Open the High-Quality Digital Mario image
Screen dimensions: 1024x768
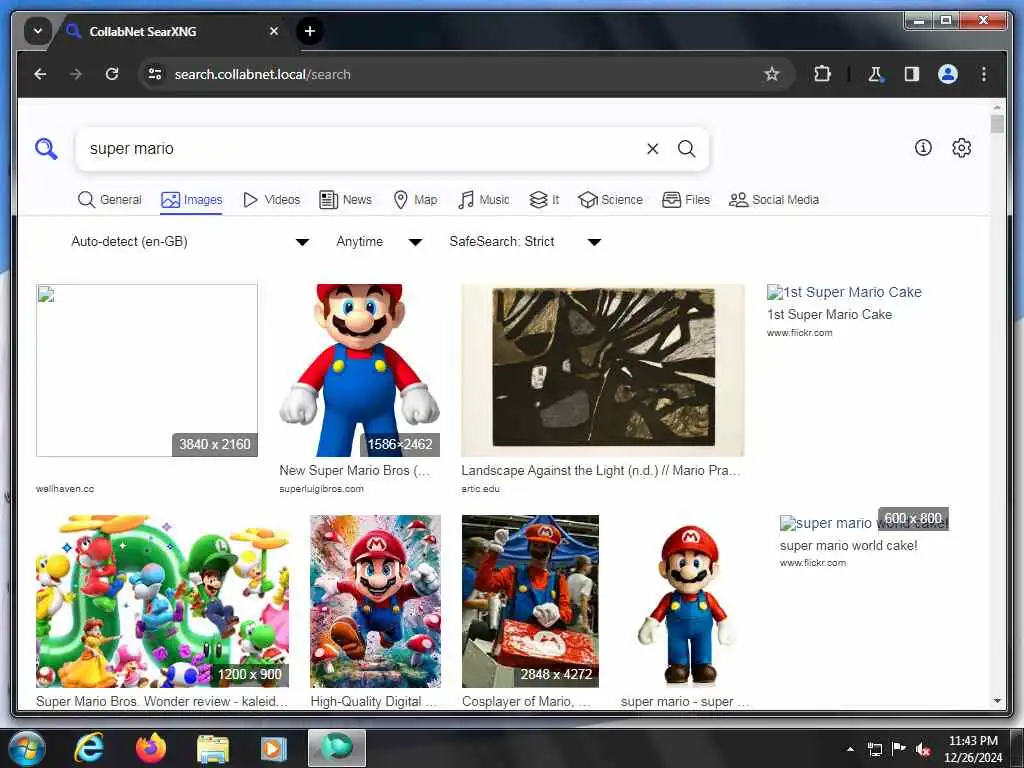pyautogui.click(x=376, y=601)
